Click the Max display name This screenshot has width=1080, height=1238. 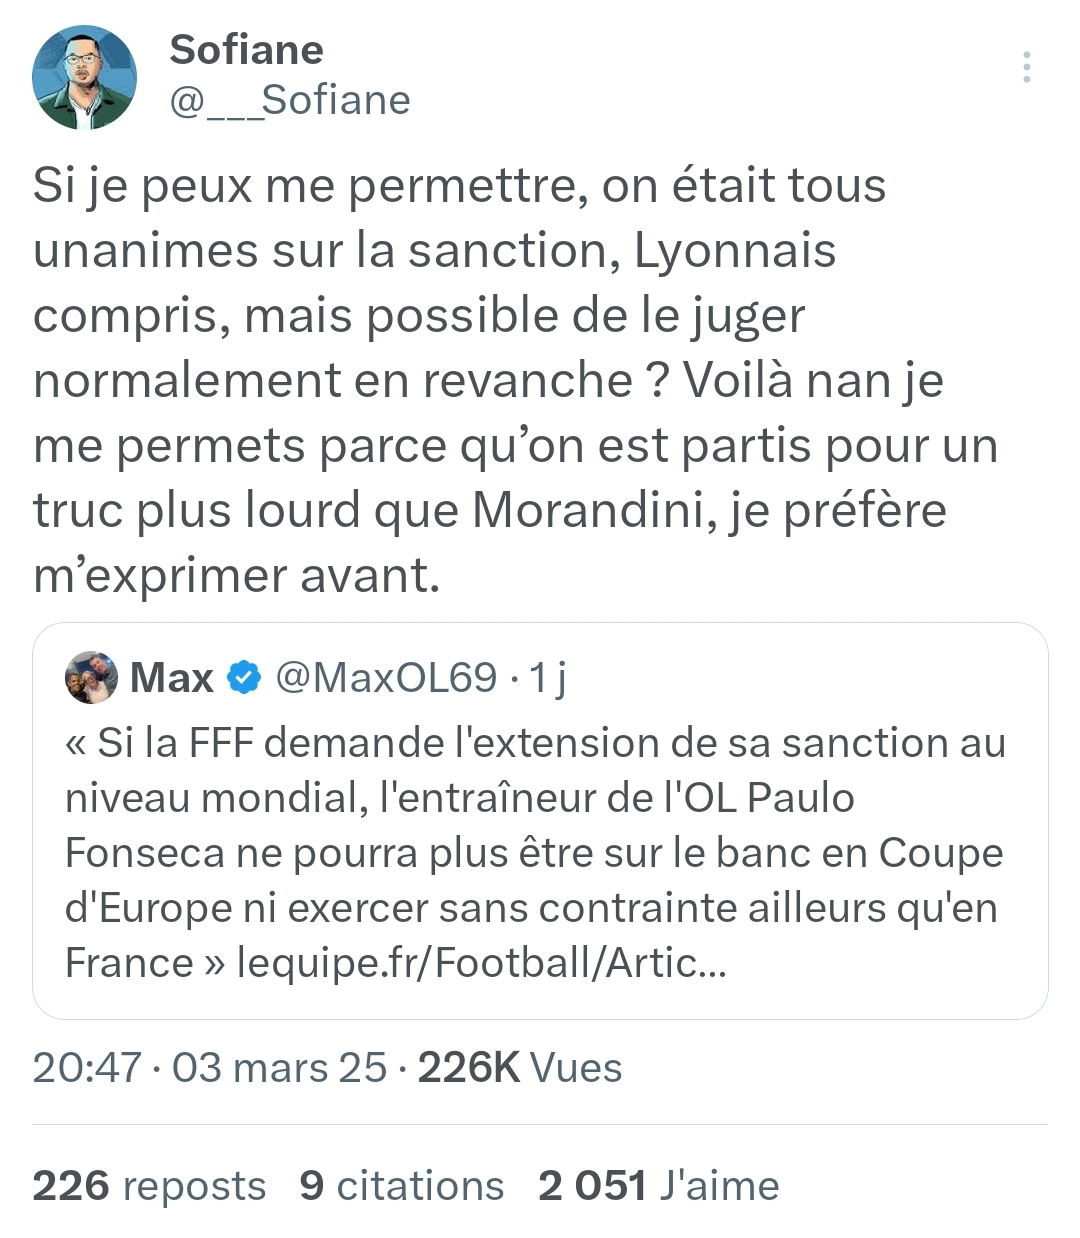click(x=172, y=678)
